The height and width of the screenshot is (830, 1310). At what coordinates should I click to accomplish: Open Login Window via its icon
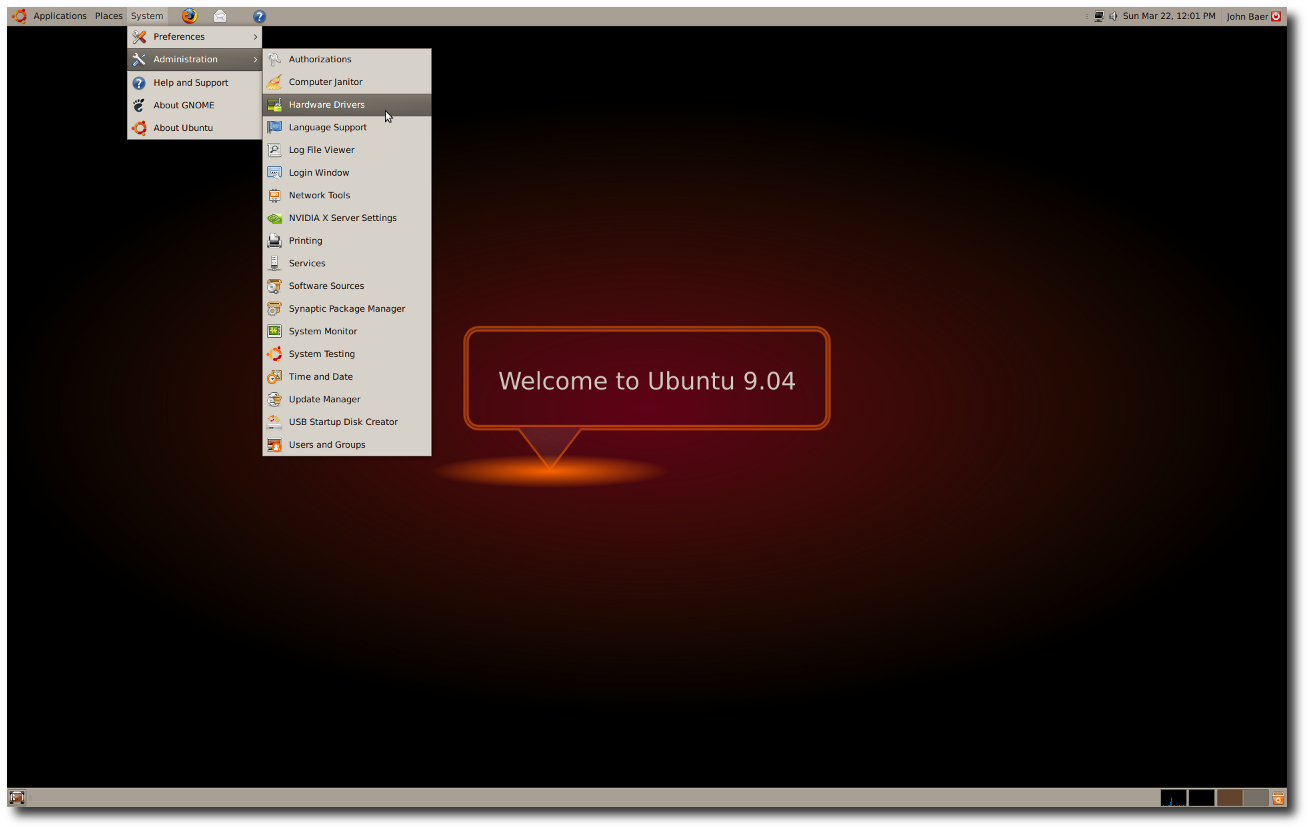[274, 172]
